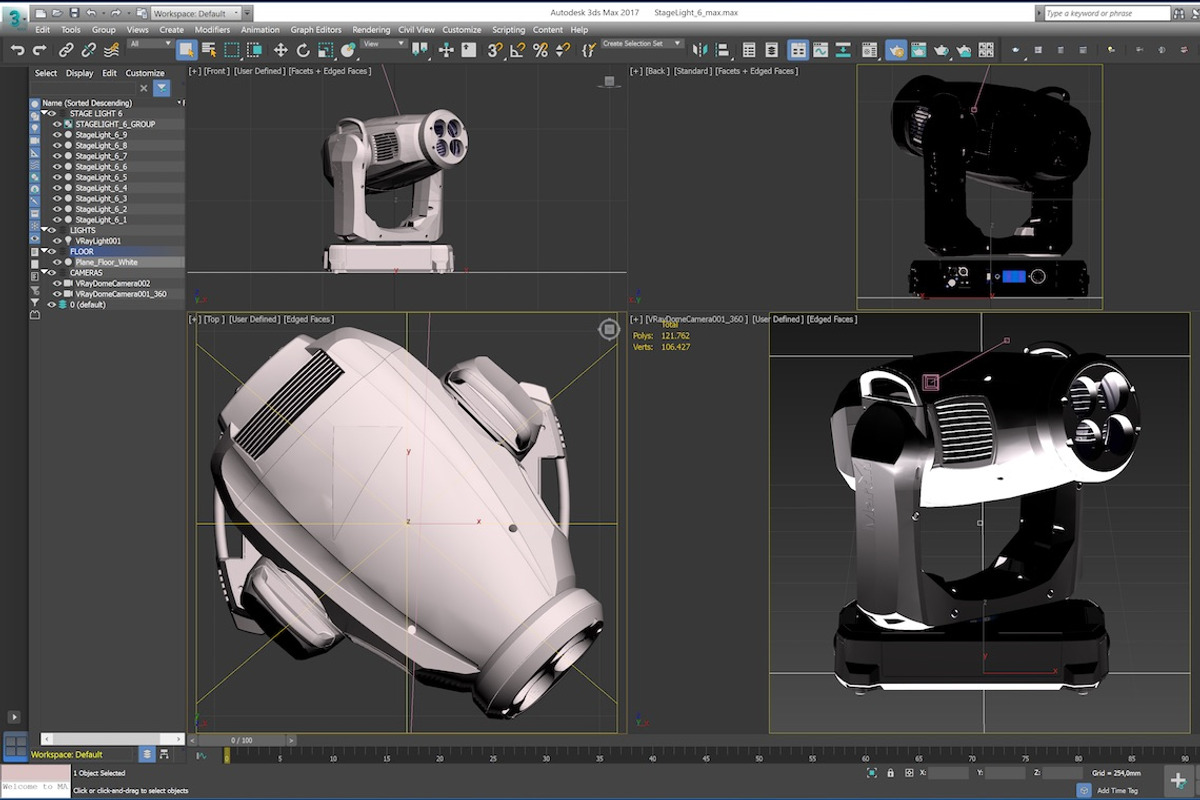Open Select by Name dialog icon

(209, 50)
